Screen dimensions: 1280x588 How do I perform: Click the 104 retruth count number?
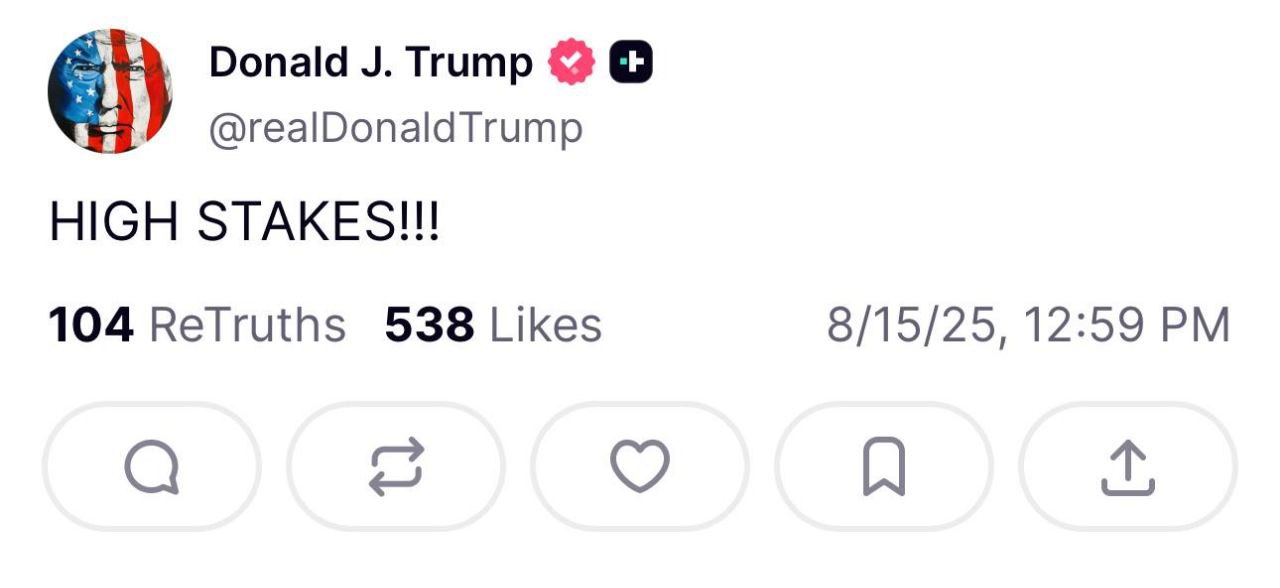(91, 325)
